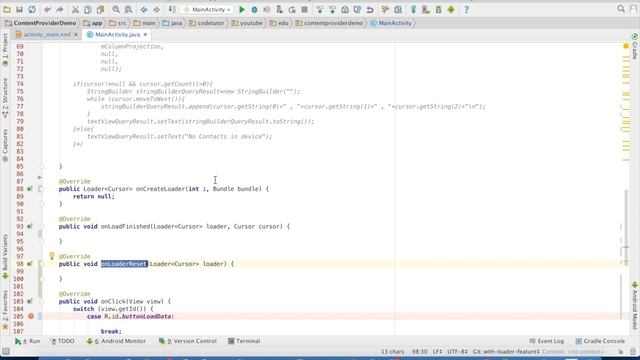
Task: Open the Structure tool window
Action: point(5,98)
